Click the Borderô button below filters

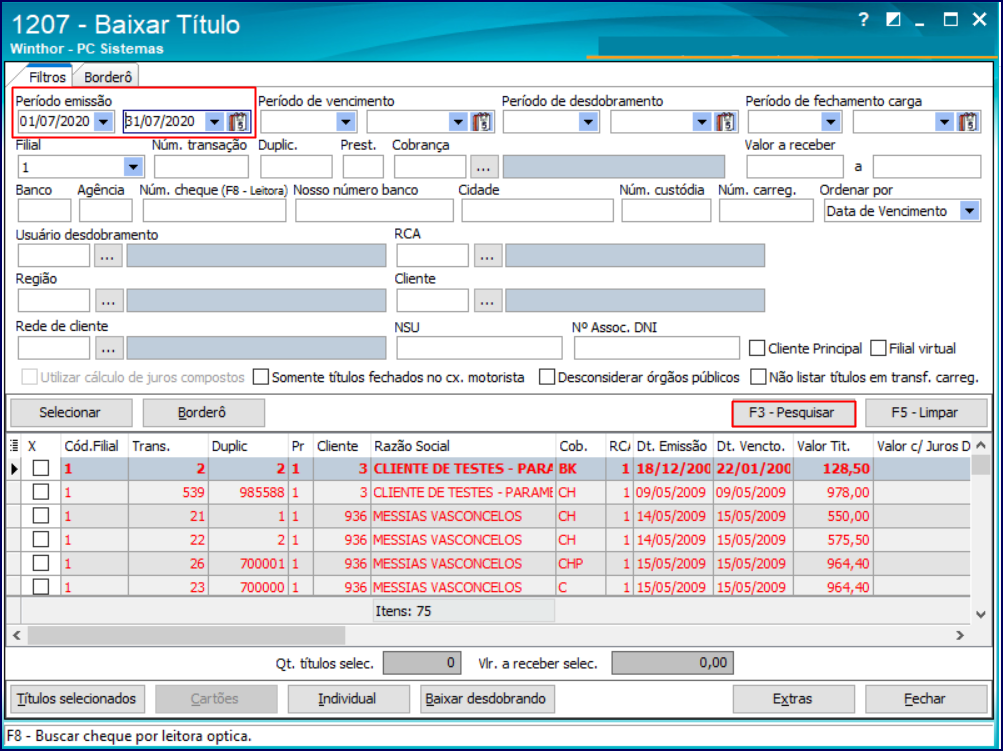203,413
